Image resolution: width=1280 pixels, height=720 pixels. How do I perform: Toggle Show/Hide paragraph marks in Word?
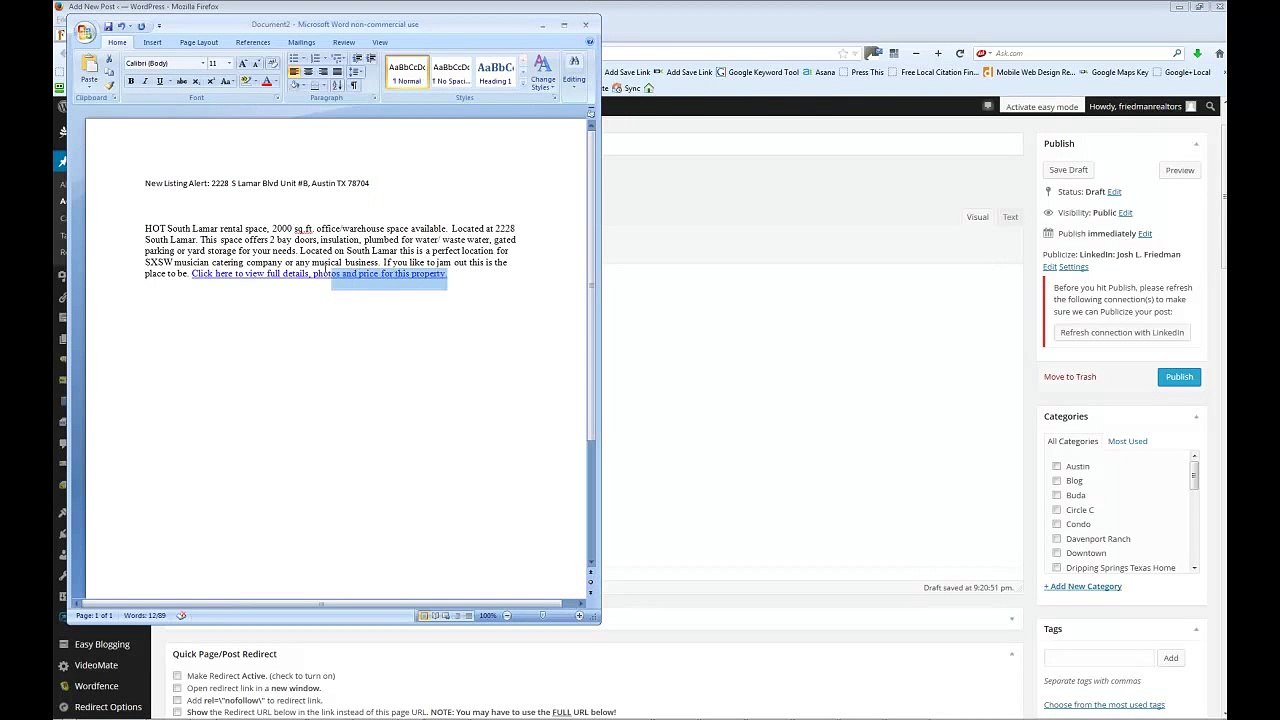[353, 85]
